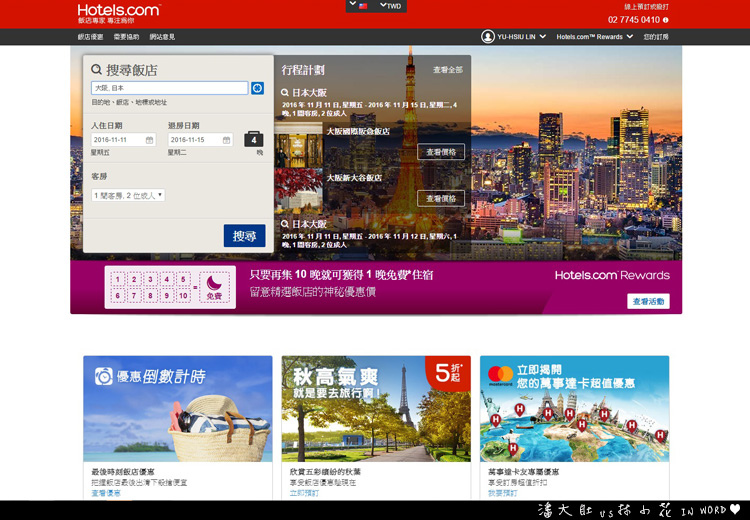Expand the Hotels.com Rewards menu

pyautogui.click(x=595, y=37)
